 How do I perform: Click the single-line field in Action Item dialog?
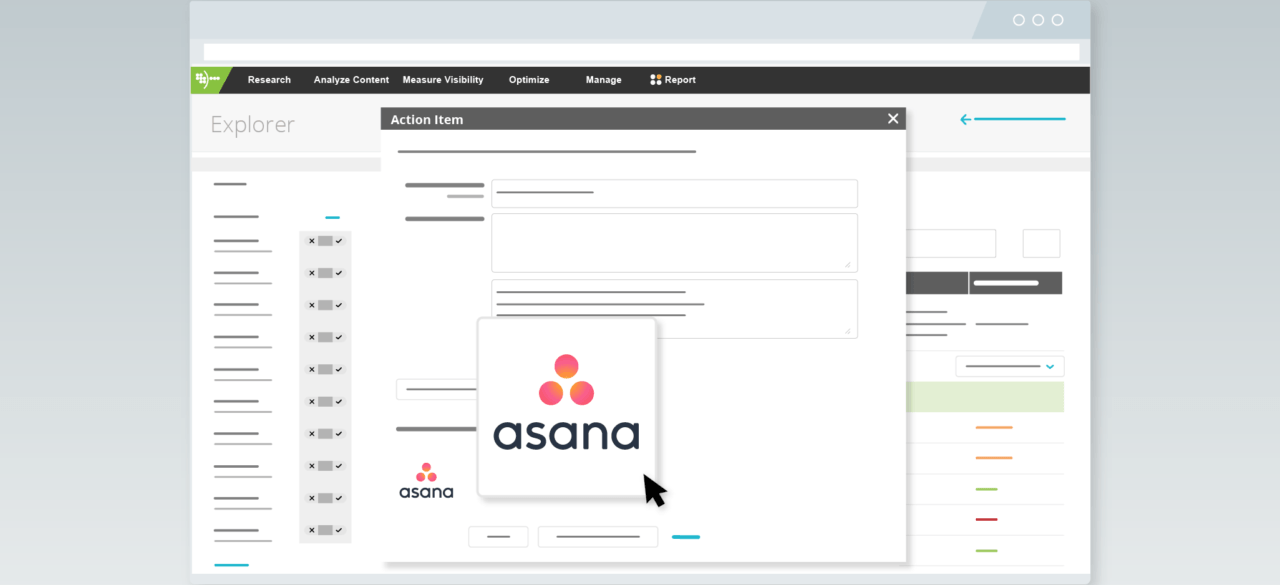(674, 193)
